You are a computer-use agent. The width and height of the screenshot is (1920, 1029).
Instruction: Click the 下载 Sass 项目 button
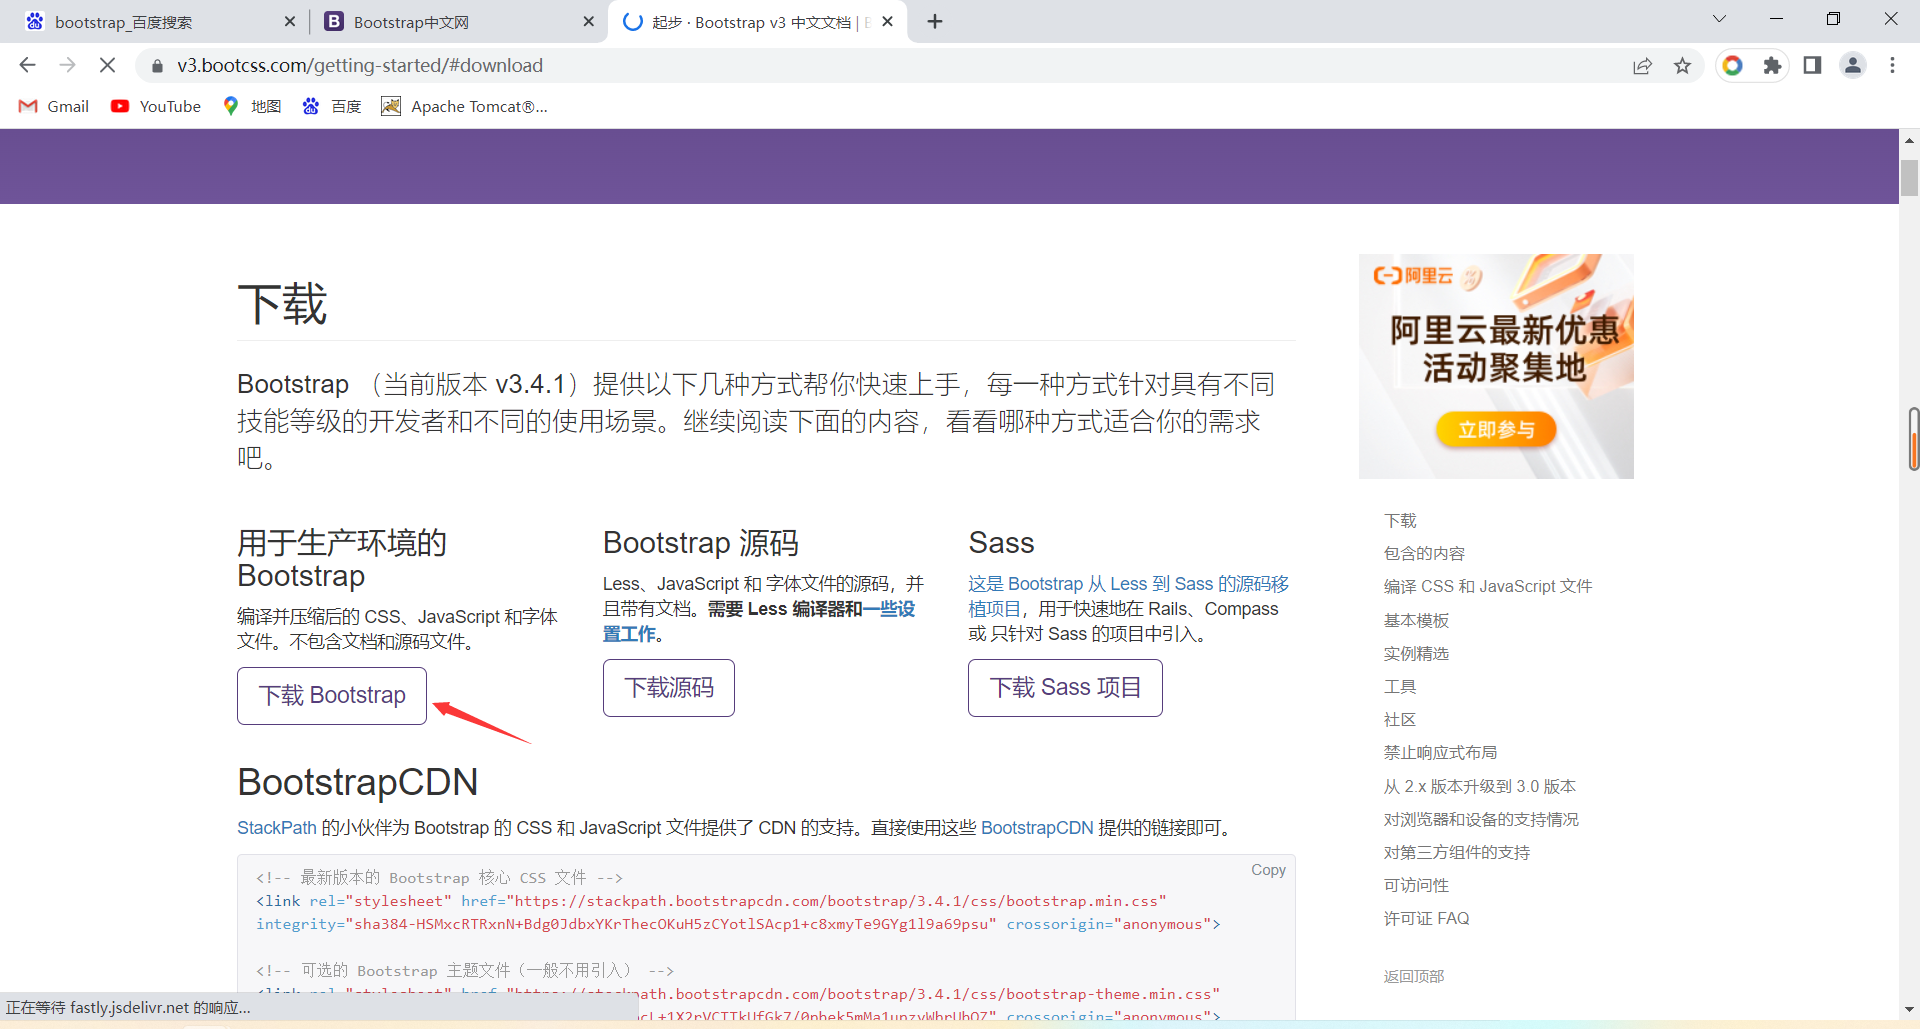[x=1065, y=687]
